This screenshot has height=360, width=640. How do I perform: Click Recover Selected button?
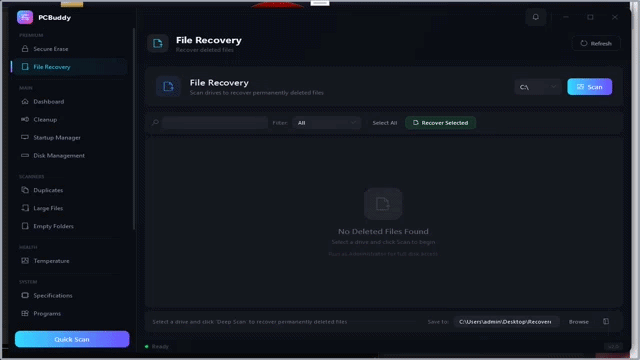click(x=440, y=122)
